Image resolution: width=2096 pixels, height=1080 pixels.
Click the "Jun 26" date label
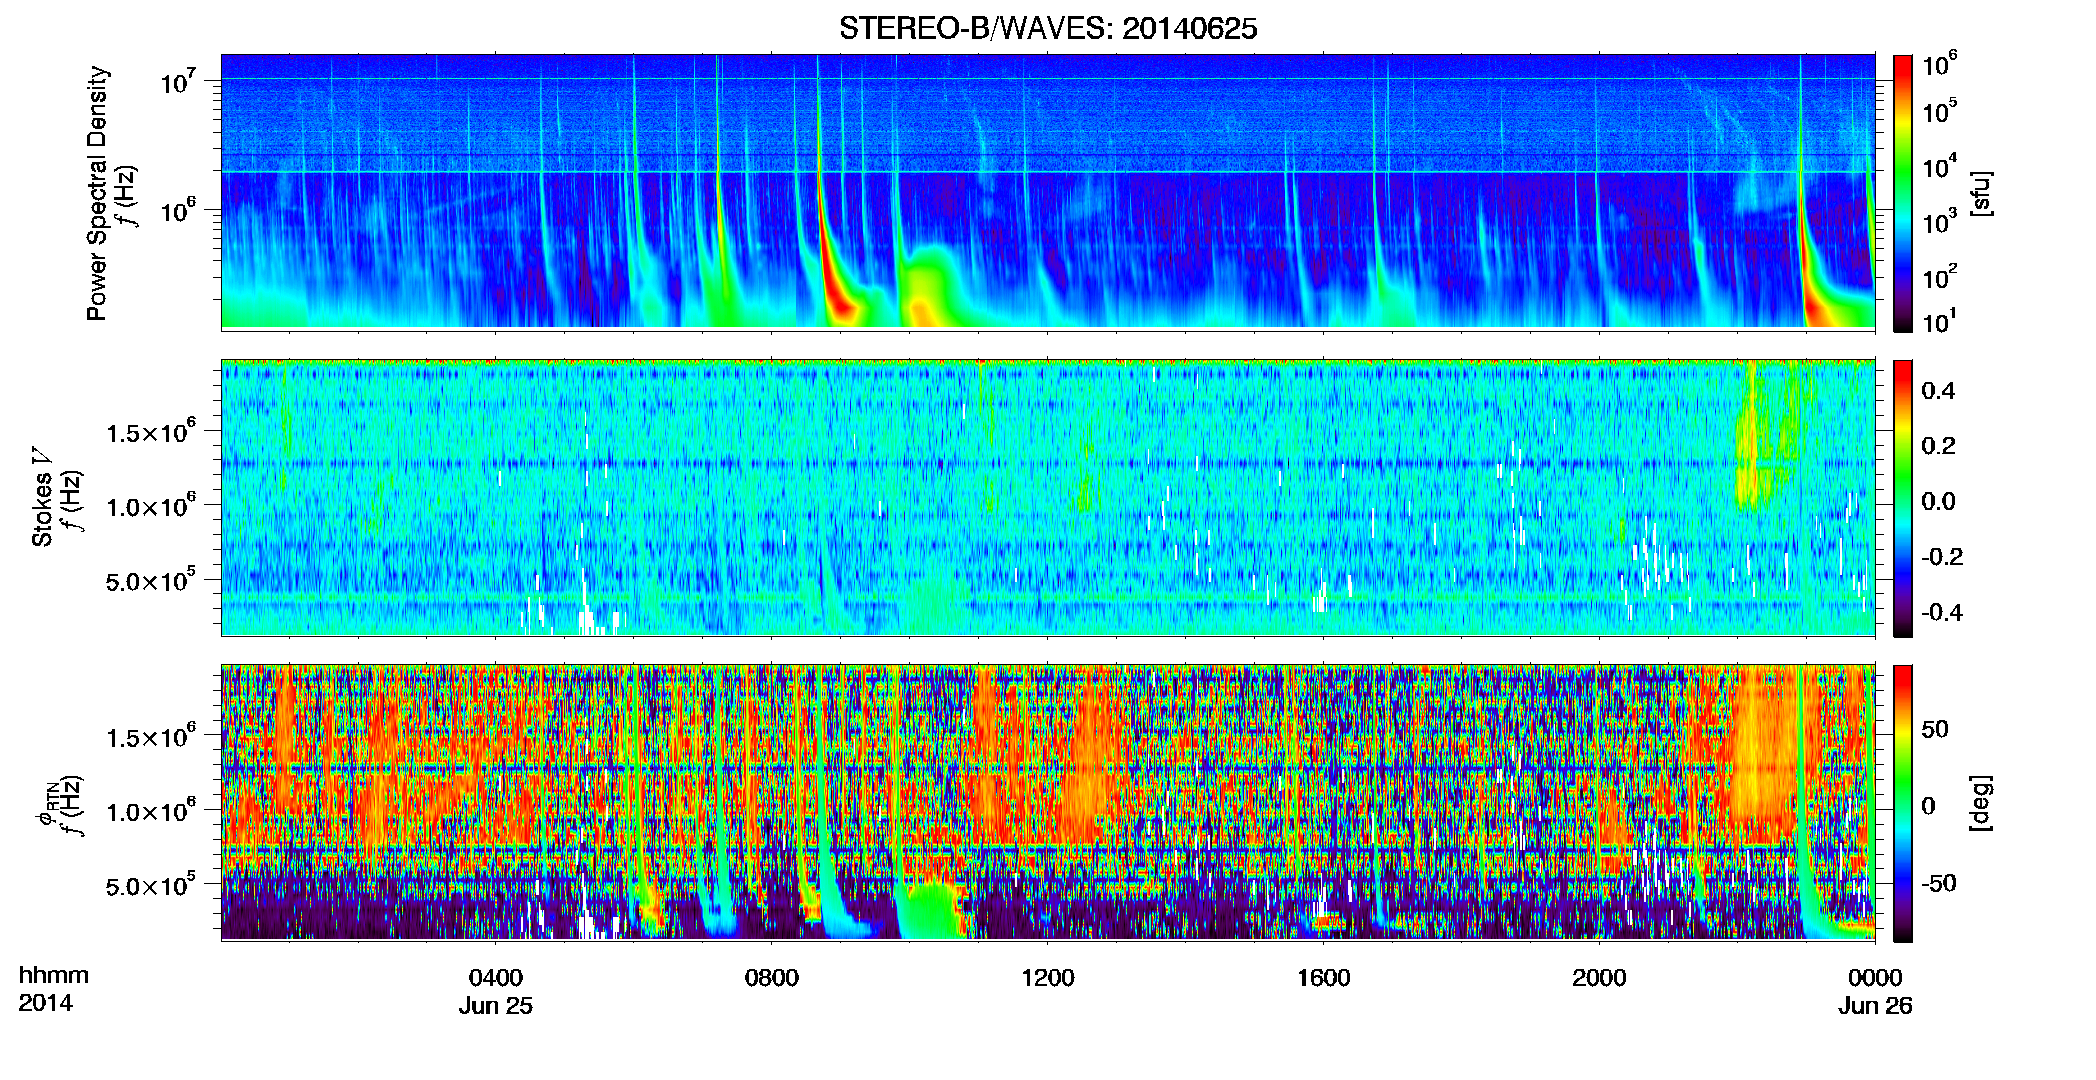point(1875,1006)
